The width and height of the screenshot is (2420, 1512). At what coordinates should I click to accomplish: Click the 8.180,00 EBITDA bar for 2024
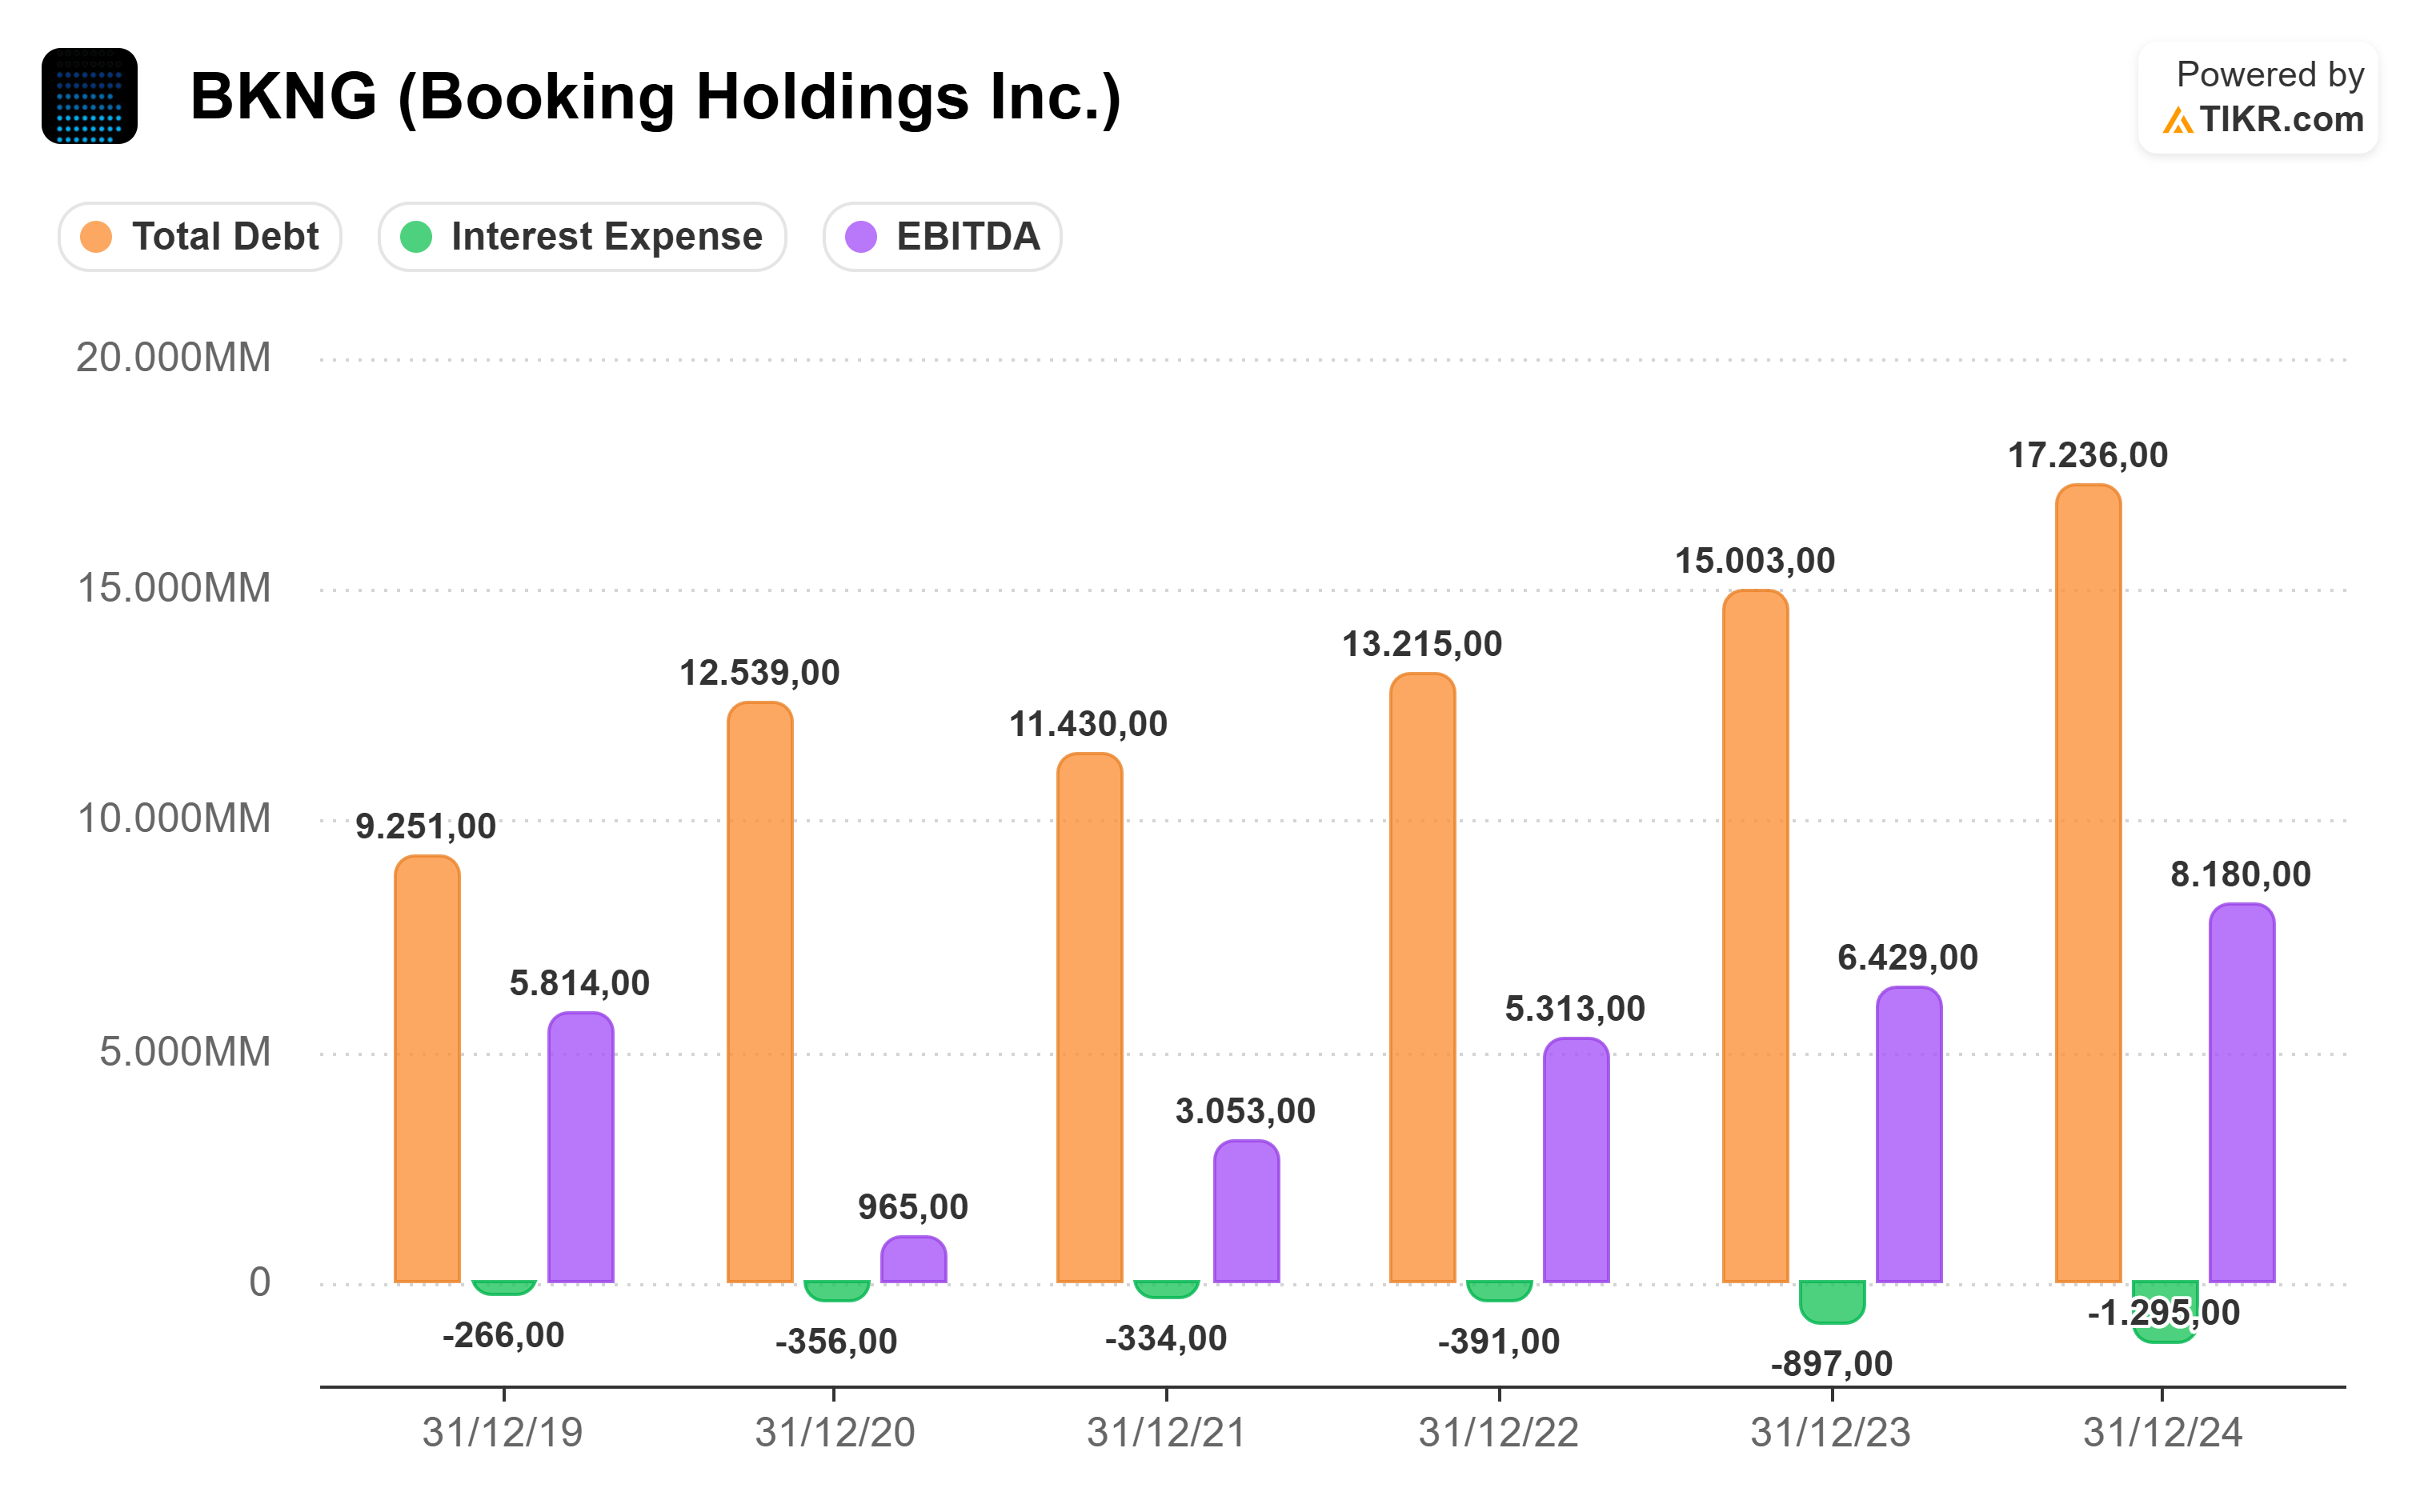pyautogui.click(x=2241, y=1092)
